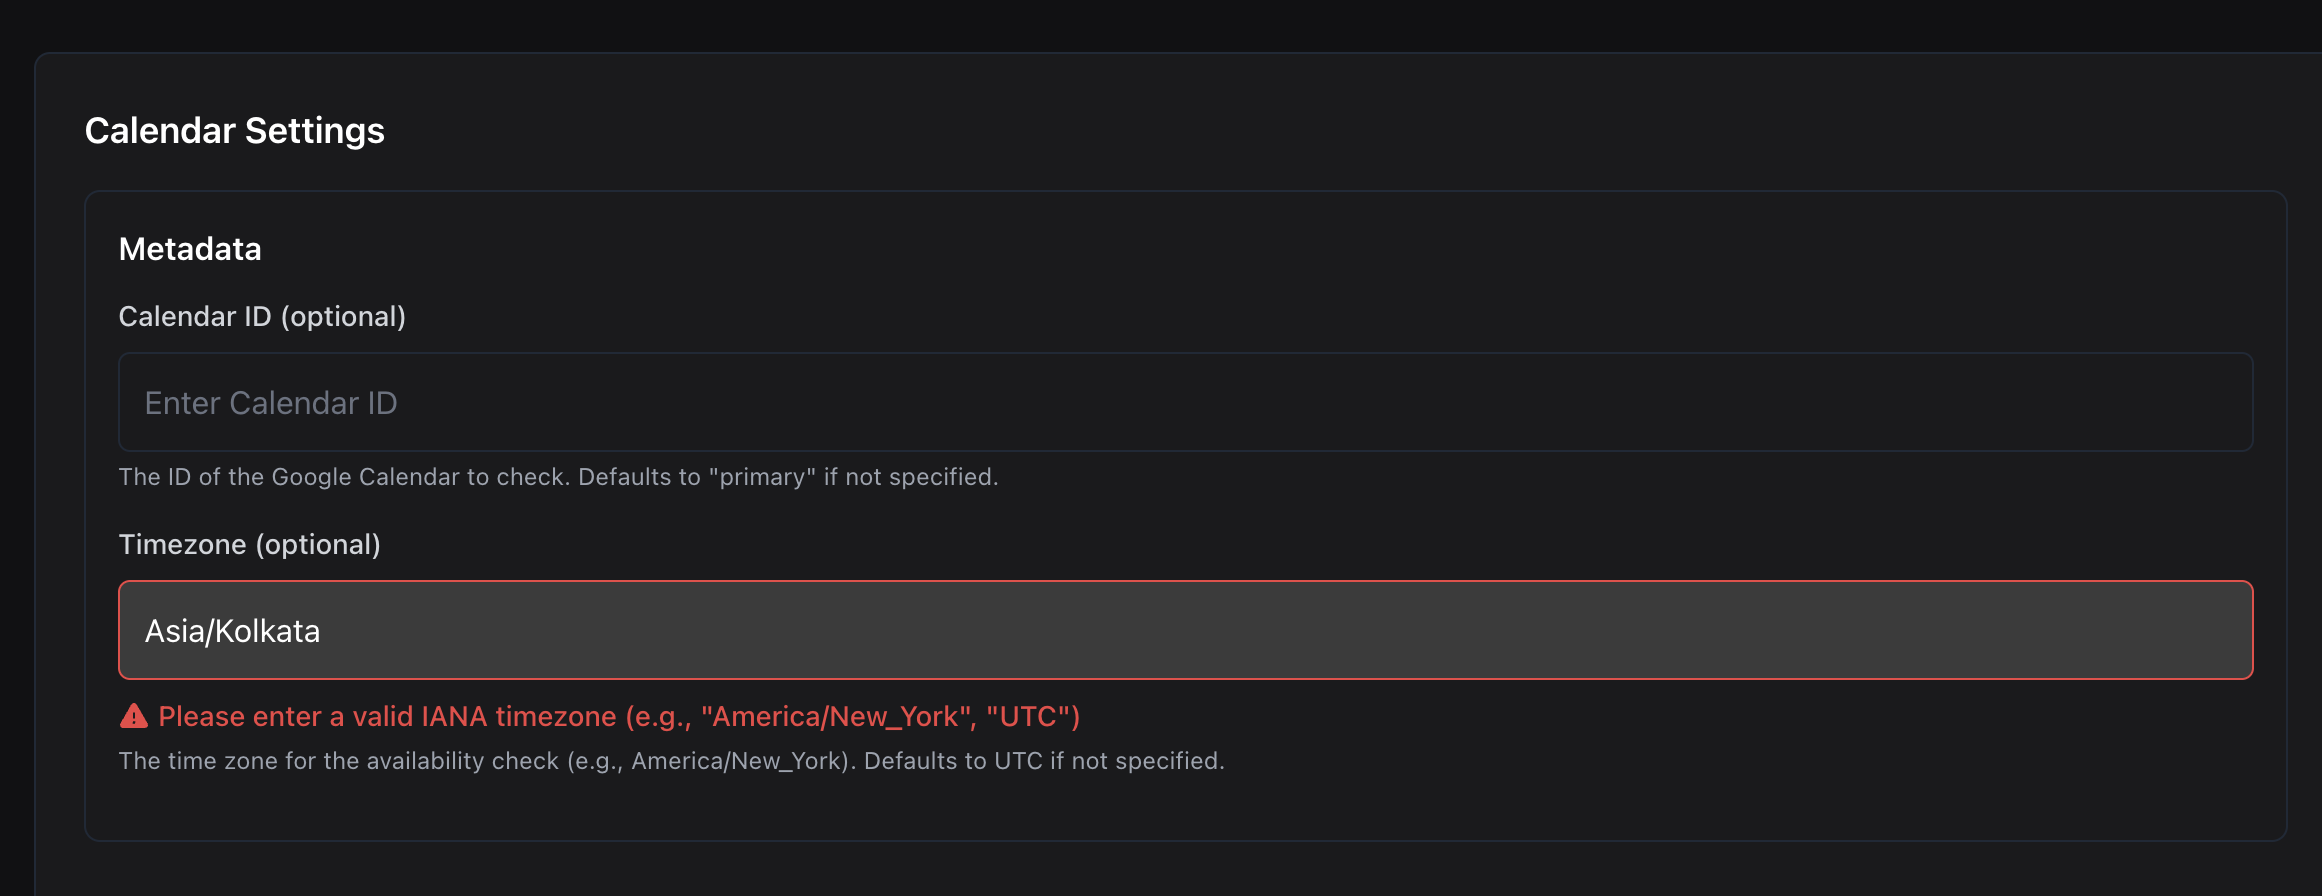Click "America/New_York" in the red error message
This screenshot has height=896, width=2322.
click(838, 717)
